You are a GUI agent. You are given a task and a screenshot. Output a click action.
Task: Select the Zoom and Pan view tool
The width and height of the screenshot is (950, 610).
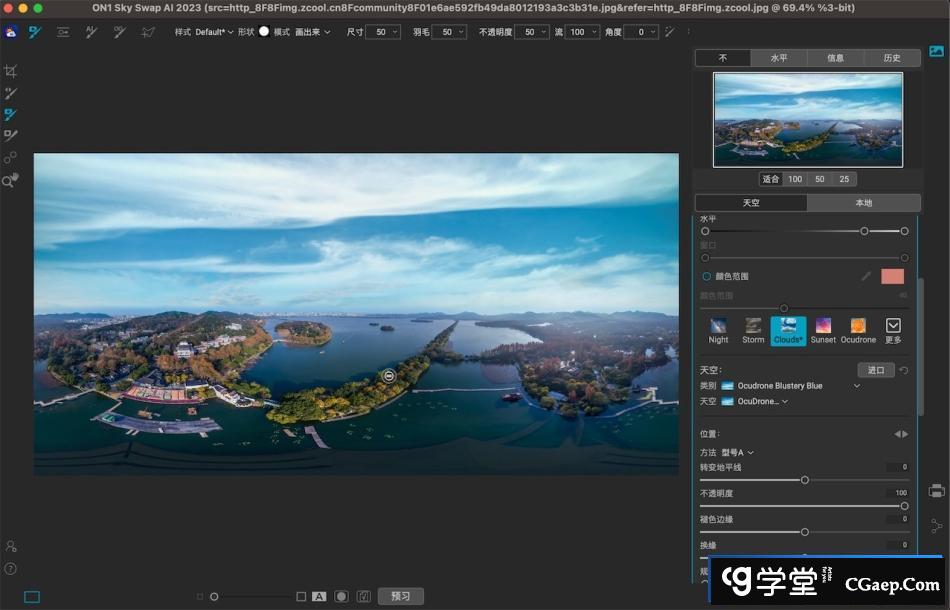click(x=11, y=181)
